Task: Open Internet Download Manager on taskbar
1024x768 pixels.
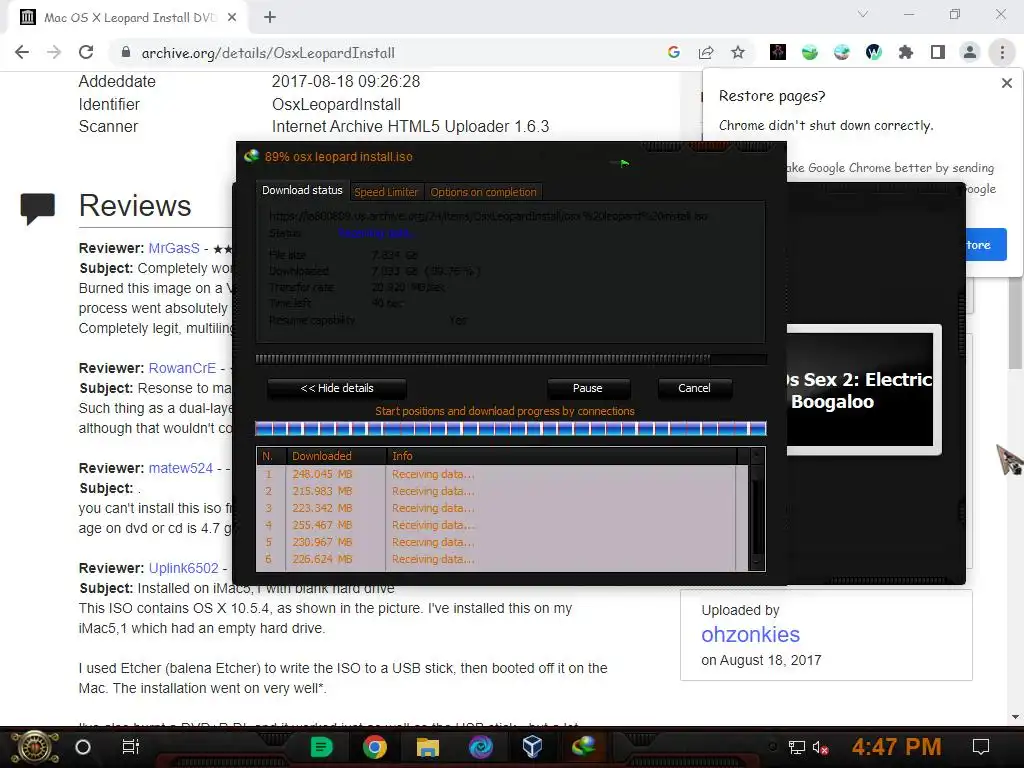Action: (584, 747)
